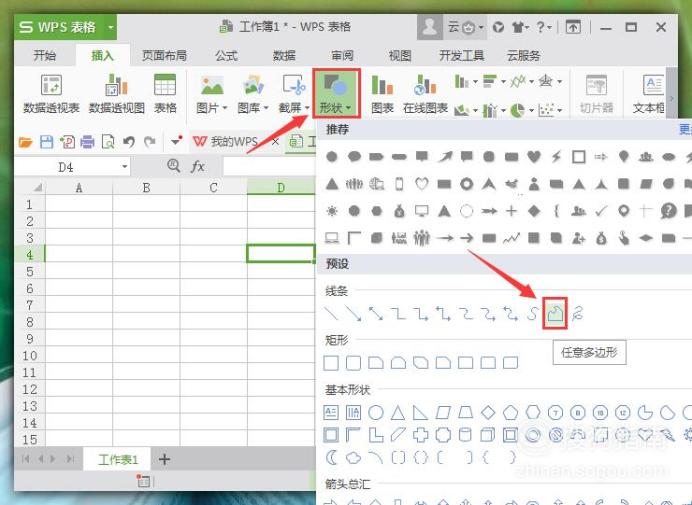Open the WPS 表格 application menu arrow
692x505 pixels.
tap(111, 27)
